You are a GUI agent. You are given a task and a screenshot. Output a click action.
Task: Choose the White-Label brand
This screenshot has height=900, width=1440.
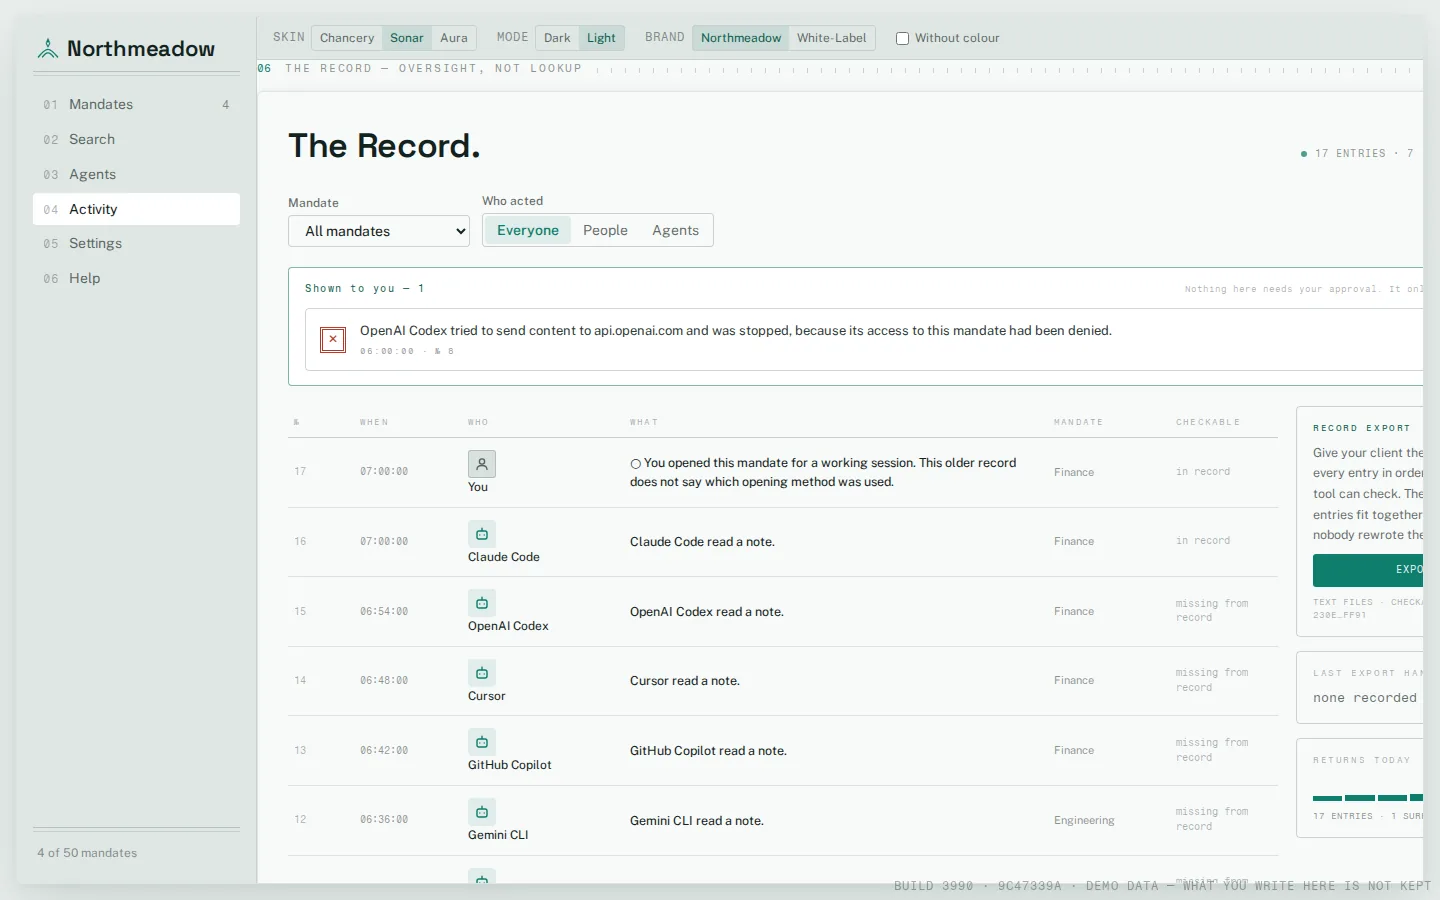[832, 38]
